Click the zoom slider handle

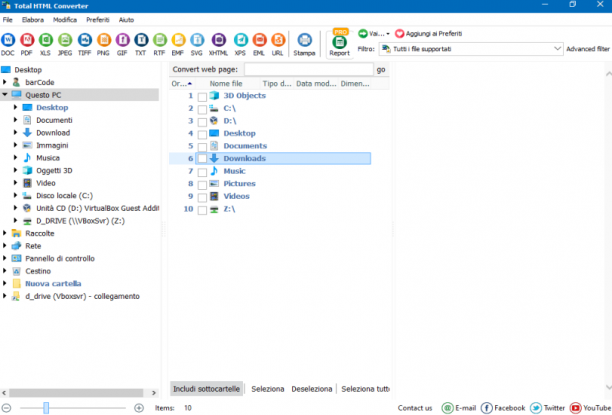[x=46, y=408]
